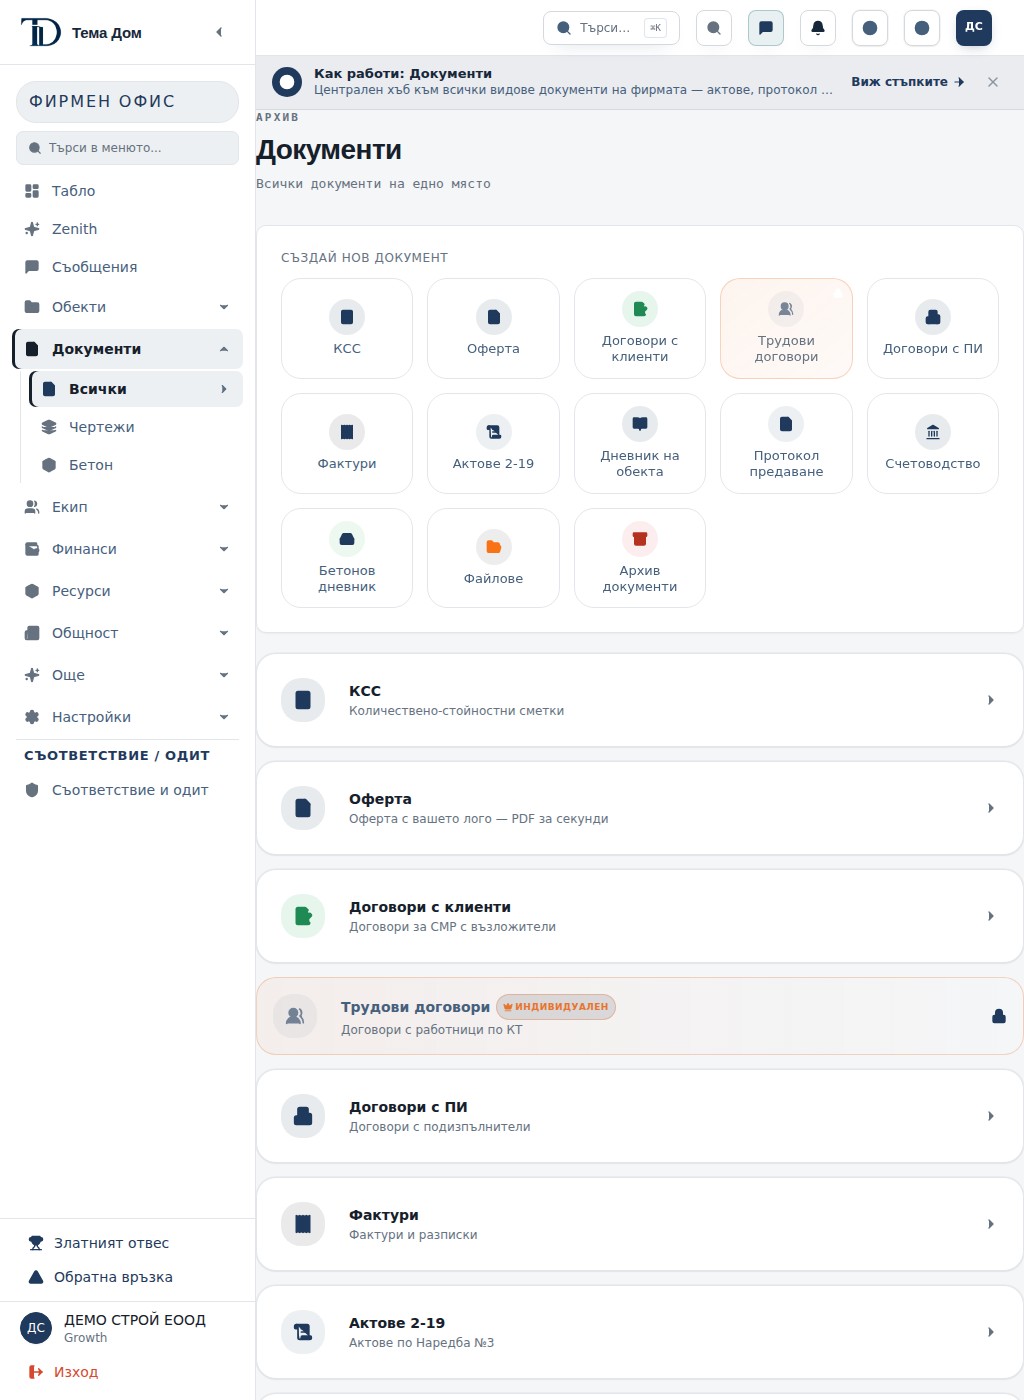Image resolution: width=1024 pixels, height=1400 pixels.
Task: Choose the Договори с клиенти tile
Action: click(x=640, y=329)
